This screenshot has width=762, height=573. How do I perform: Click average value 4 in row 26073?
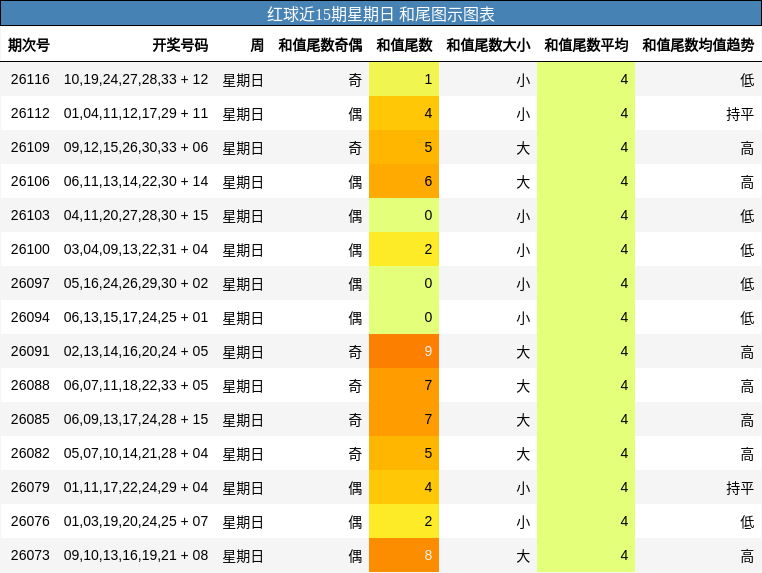point(586,555)
